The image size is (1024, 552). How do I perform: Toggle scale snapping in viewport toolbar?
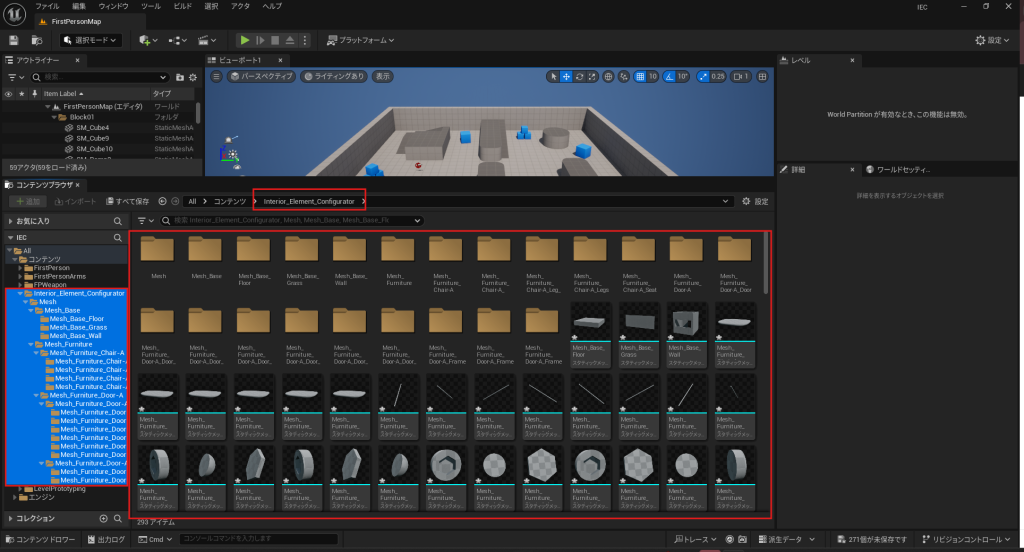tap(703, 76)
